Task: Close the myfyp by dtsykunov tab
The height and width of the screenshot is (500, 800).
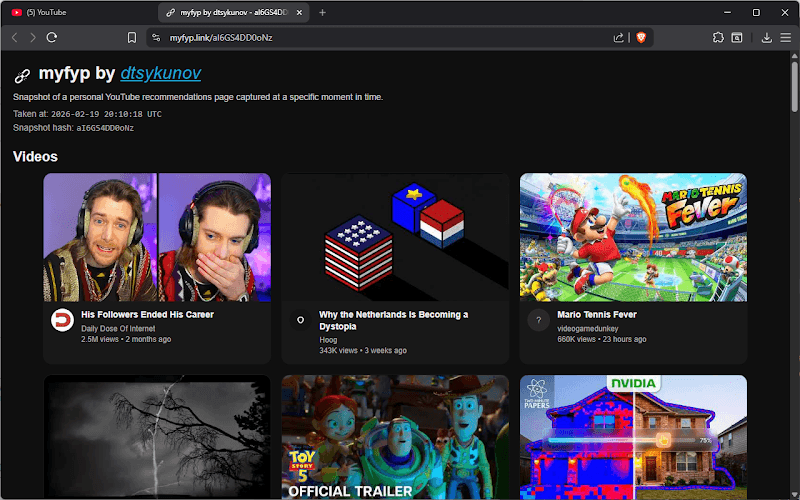Action: (x=299, y=12)
